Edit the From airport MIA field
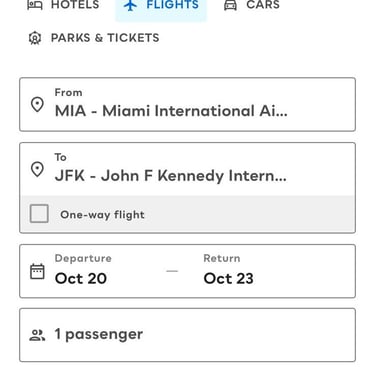 coord(187,104)
